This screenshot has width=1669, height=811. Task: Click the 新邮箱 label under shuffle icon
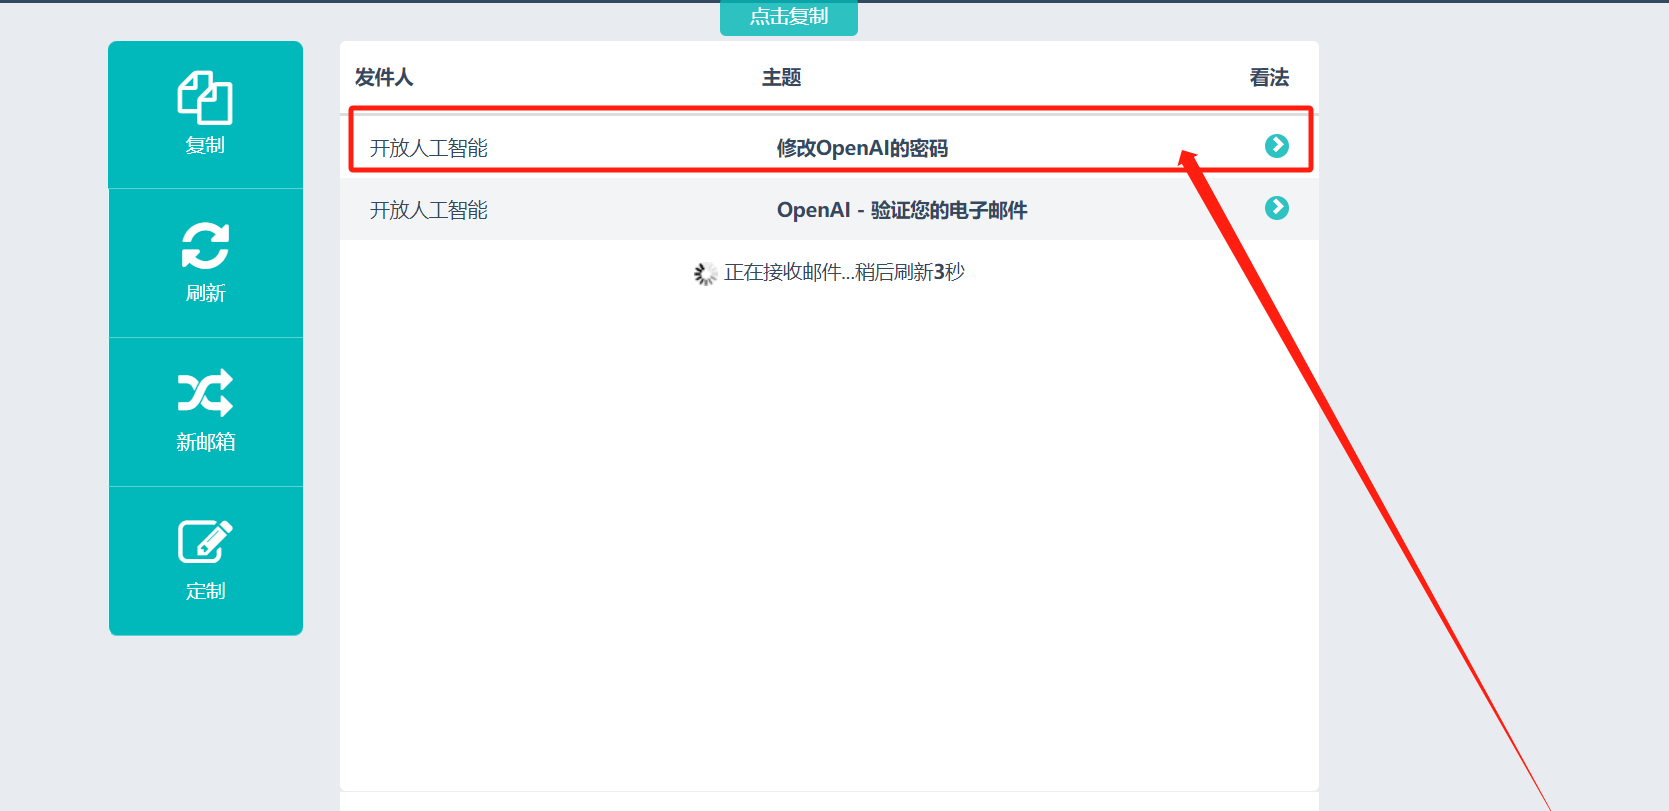coord(205,442)
